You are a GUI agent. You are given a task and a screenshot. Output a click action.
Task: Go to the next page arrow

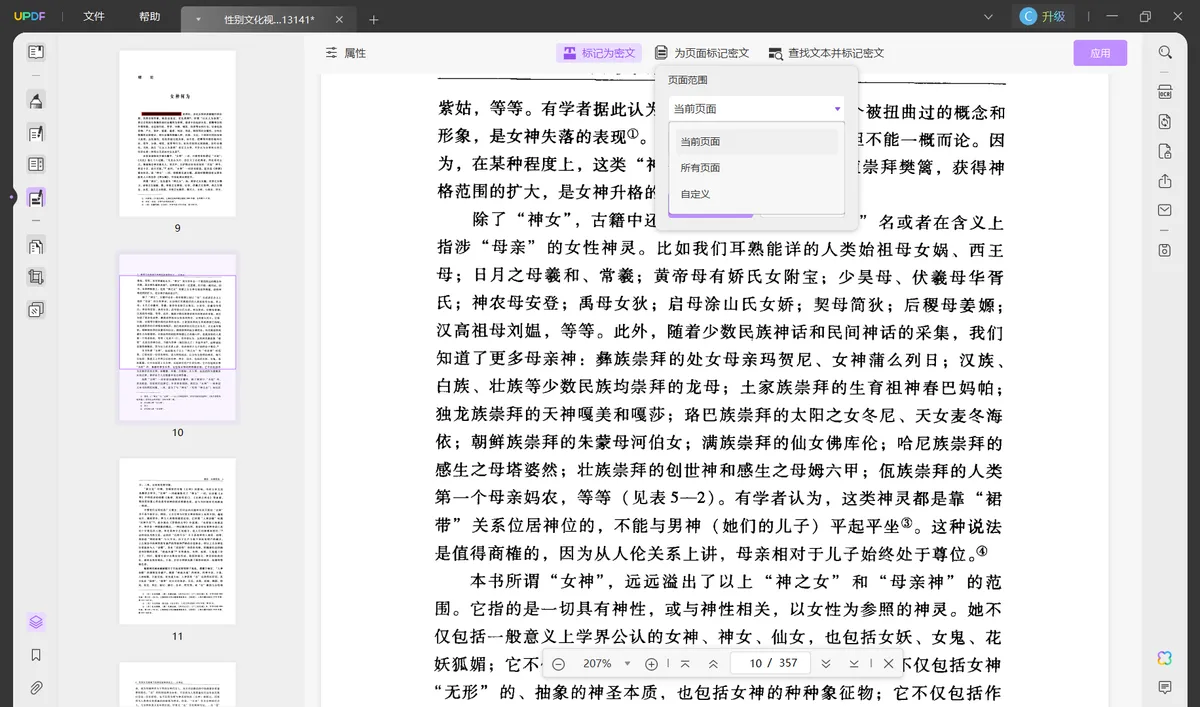826,664
